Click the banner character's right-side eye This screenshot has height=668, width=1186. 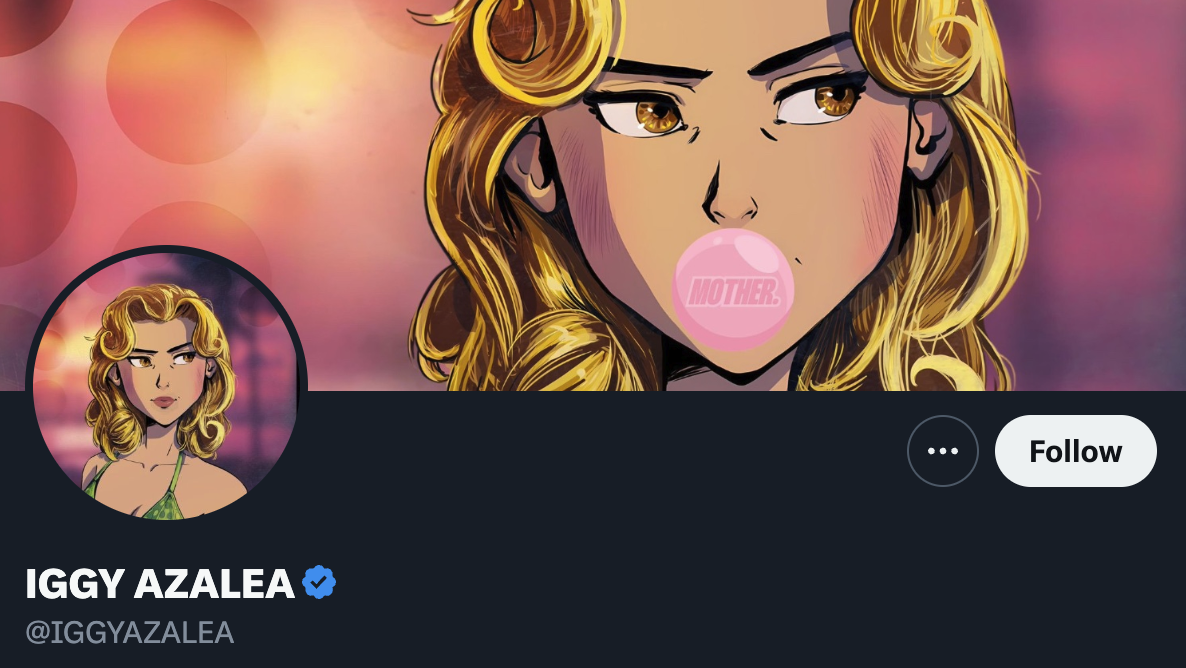point(823,102)
